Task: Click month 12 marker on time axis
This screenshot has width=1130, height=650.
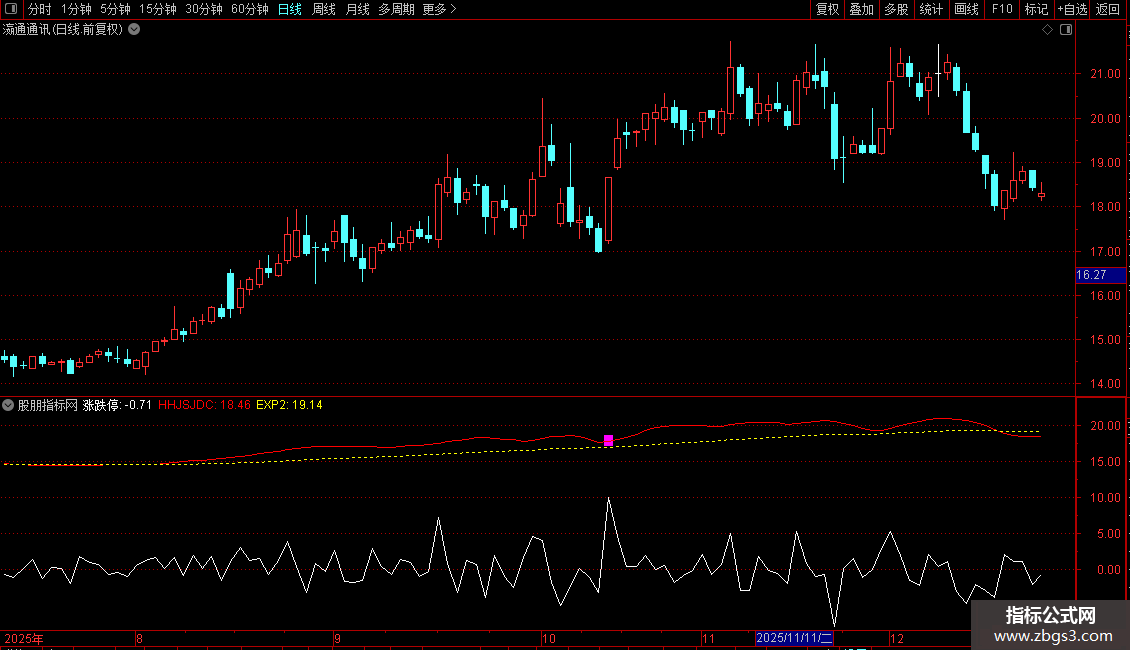Action: 897,638
